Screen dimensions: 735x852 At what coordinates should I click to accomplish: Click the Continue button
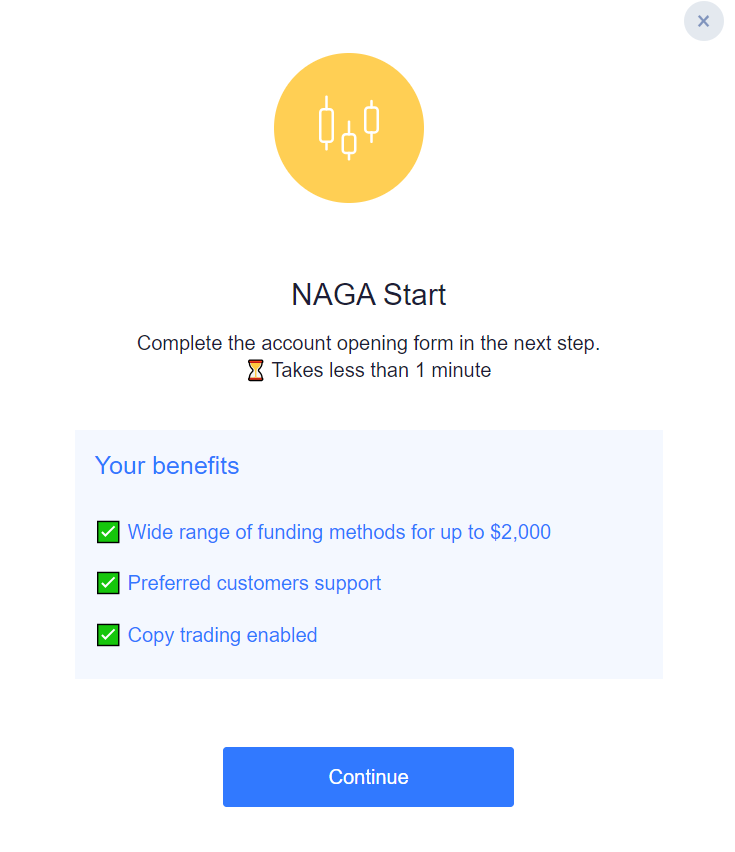tap(368, 776)
